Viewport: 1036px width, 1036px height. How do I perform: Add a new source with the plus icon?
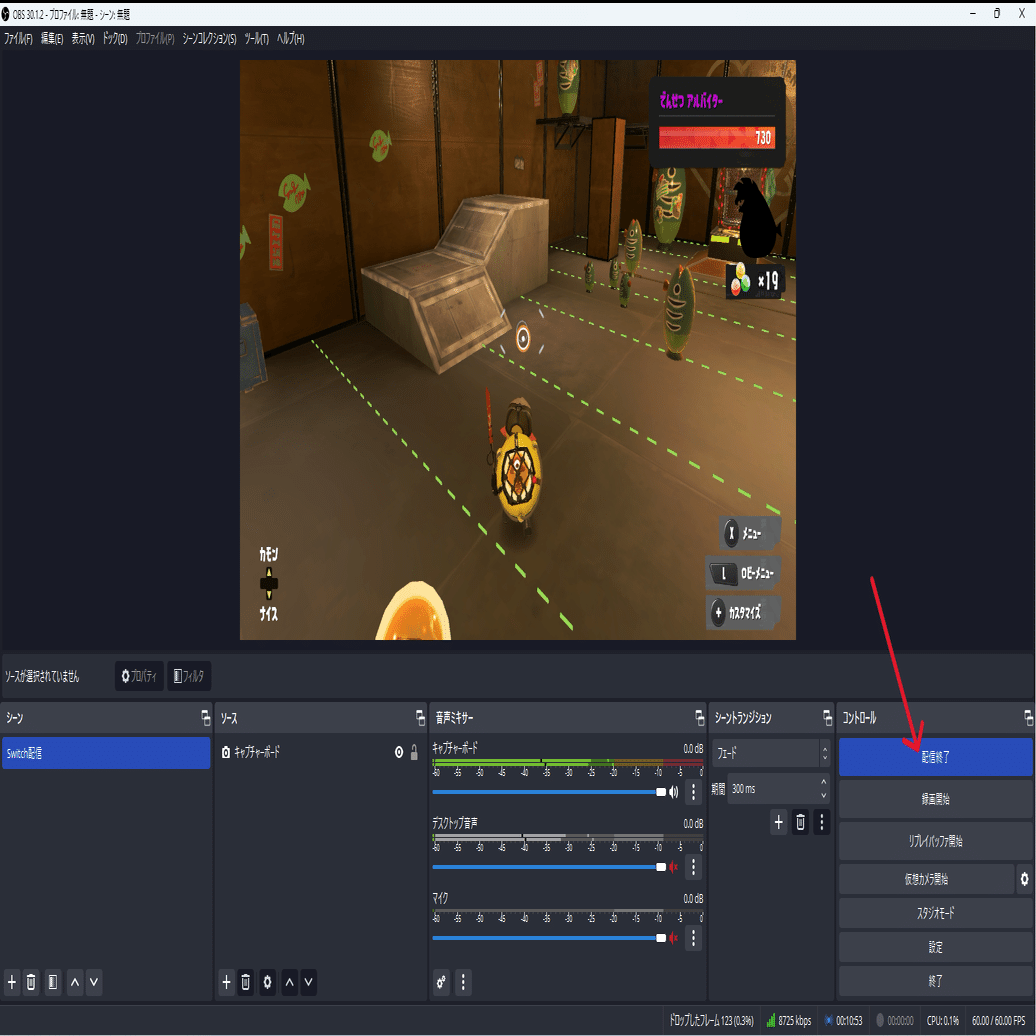click(227, 982)
